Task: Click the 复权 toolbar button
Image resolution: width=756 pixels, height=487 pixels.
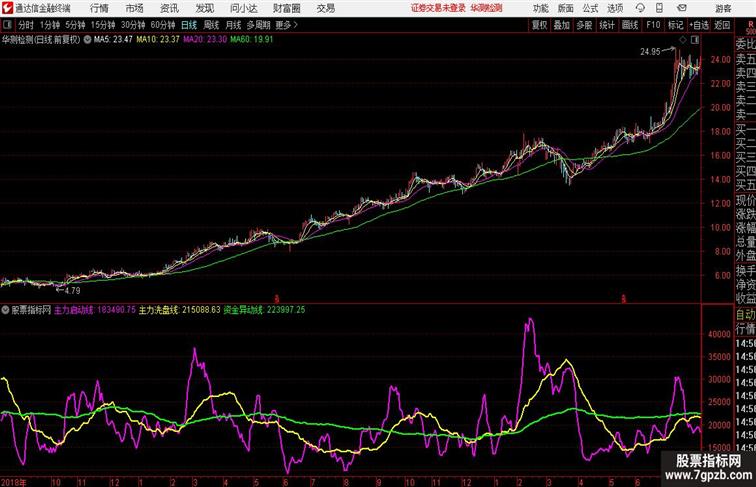Action: pyautogui.click(x=539, y=25)
